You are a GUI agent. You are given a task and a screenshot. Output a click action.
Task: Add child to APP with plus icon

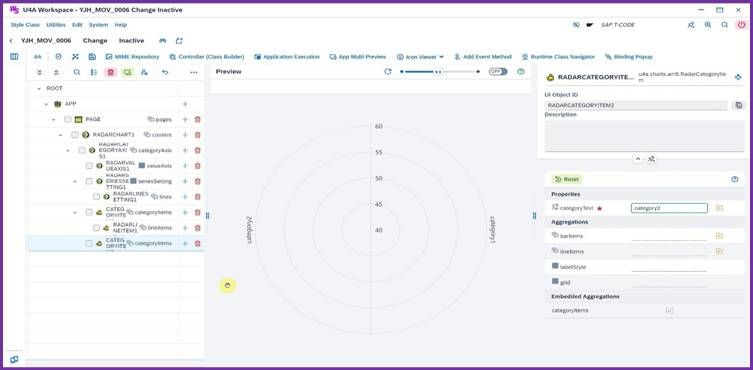point(185,104)
